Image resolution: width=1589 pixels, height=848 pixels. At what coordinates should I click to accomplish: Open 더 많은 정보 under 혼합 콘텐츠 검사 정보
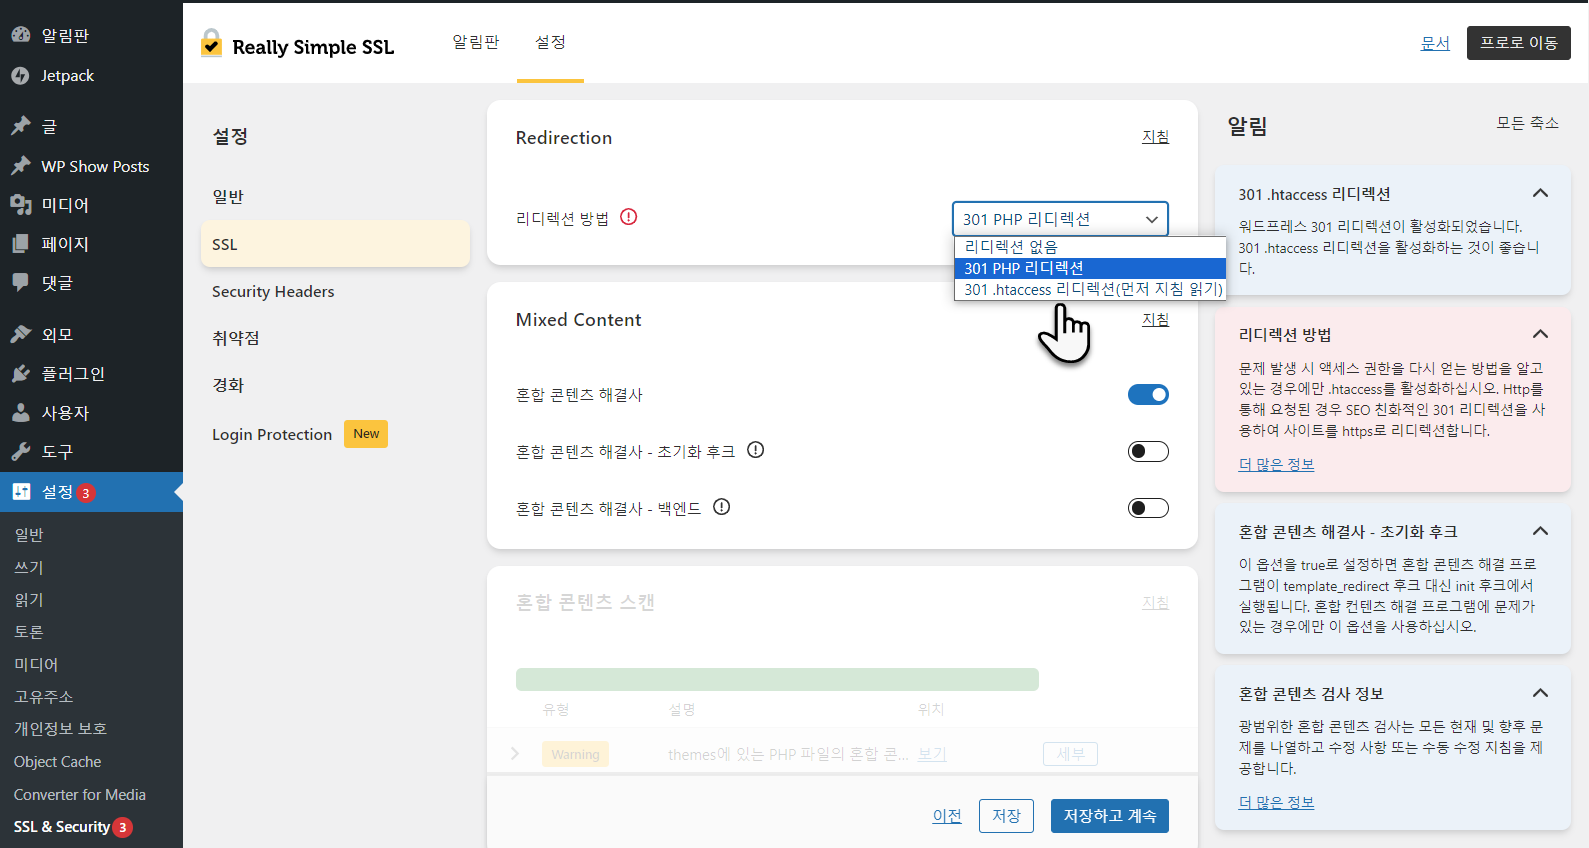(1276, 802)
